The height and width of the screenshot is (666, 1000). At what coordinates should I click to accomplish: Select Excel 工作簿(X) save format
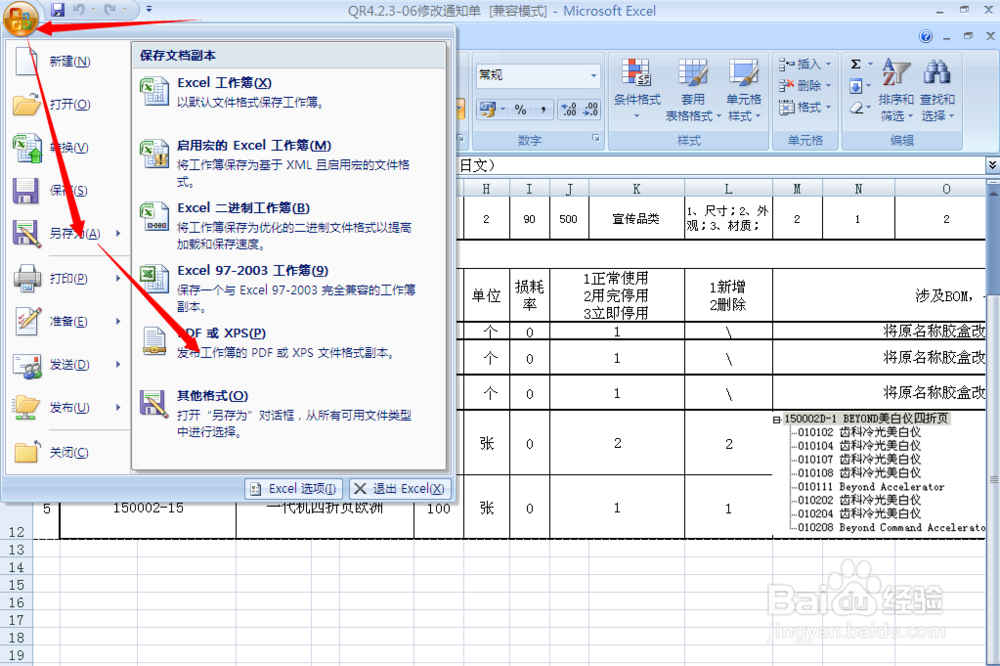(x=290, y=92)
